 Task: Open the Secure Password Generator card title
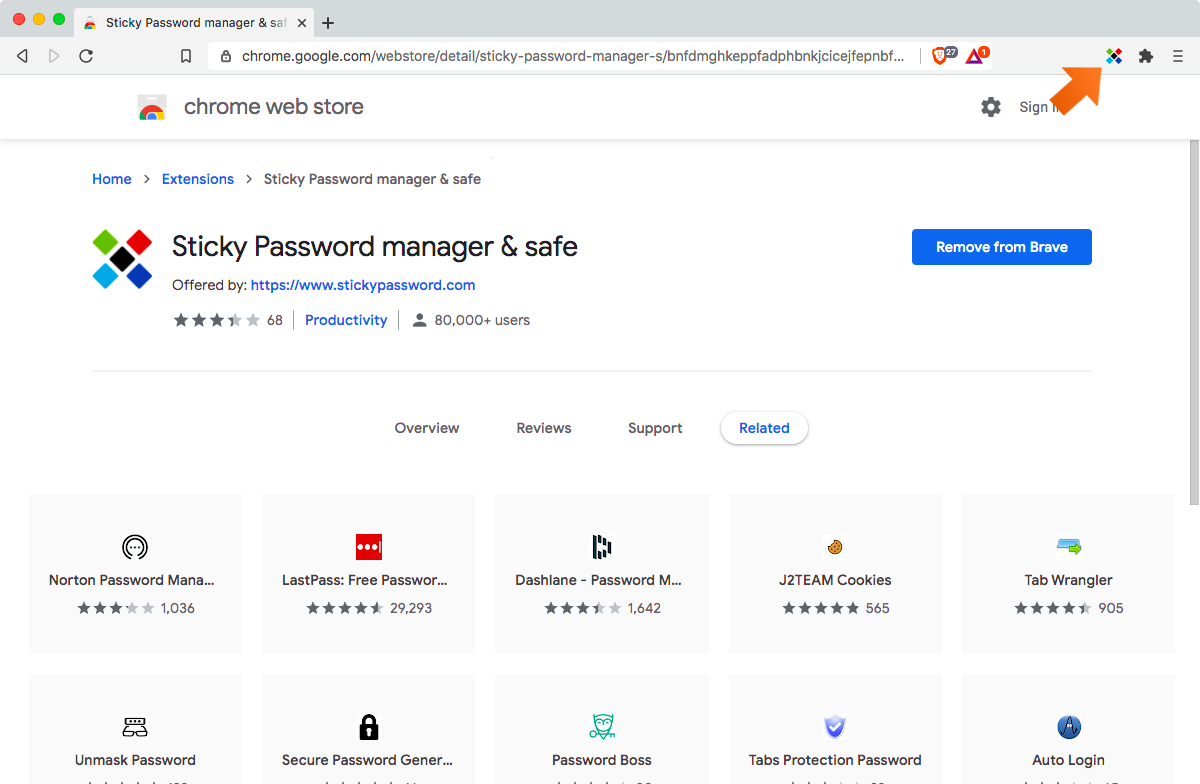[x=368, y=760]
